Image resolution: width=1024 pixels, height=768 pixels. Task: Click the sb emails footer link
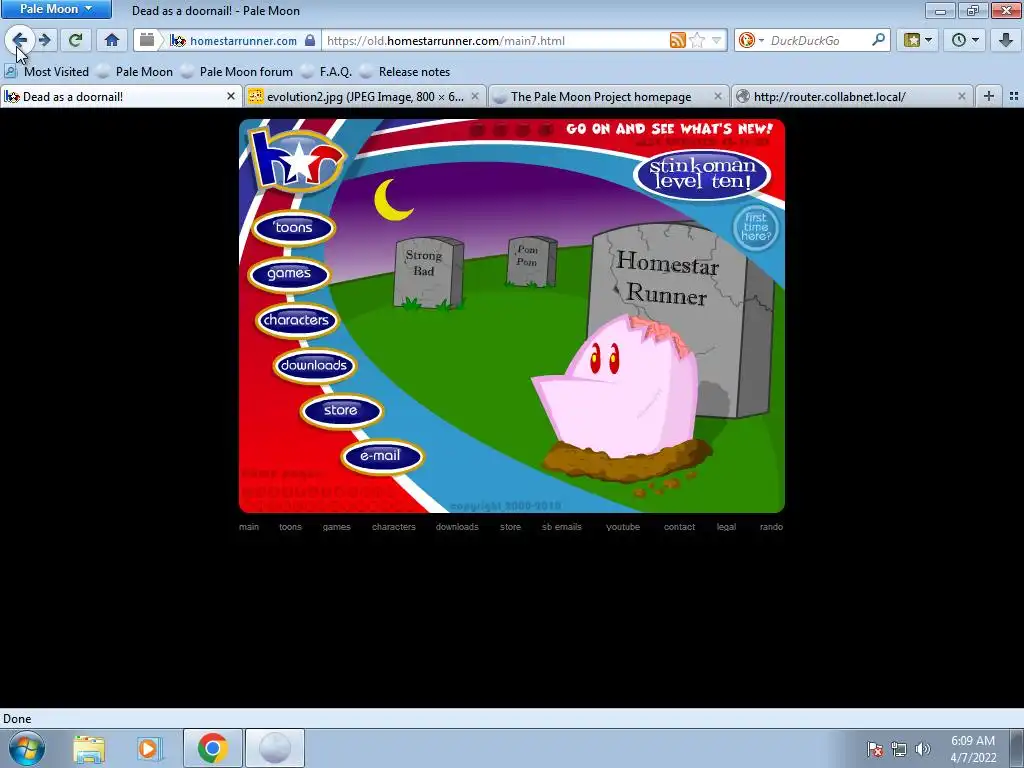coord(562,527)
